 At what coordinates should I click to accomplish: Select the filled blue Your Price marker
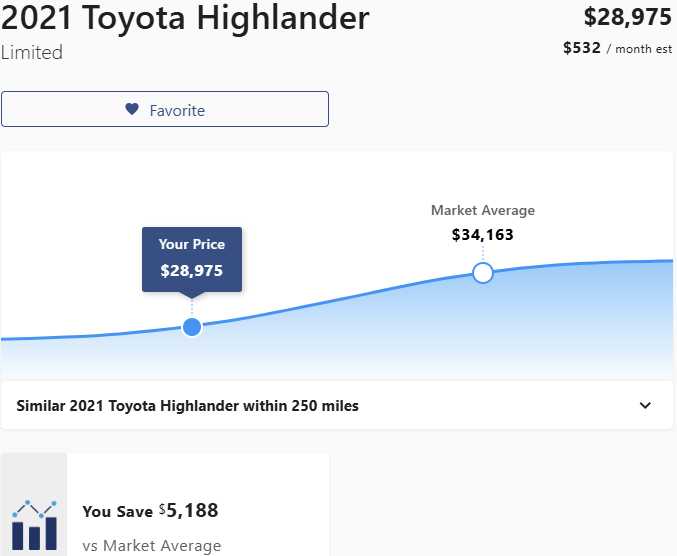(192, 327)
